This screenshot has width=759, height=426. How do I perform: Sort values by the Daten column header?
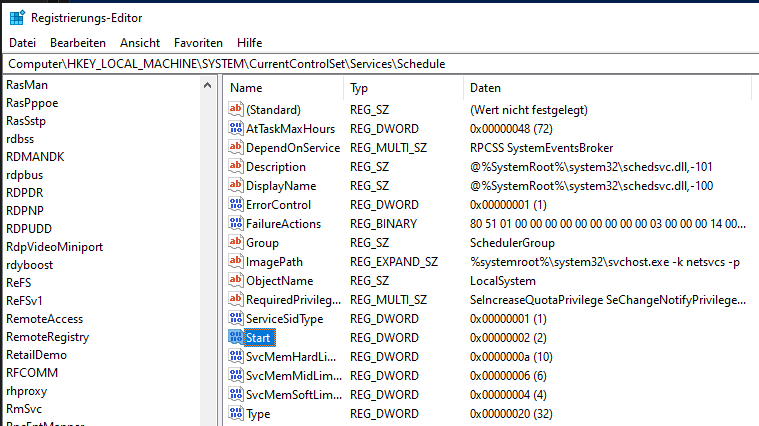607,88
